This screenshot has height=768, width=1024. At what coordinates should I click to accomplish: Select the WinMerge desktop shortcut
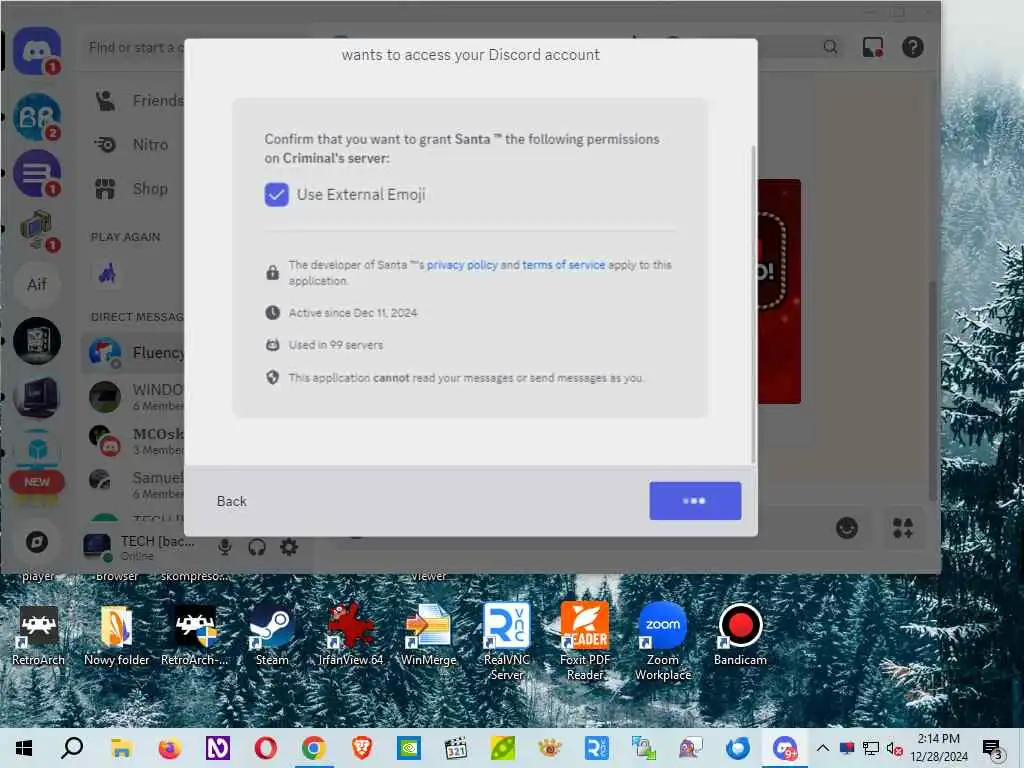[x=428, y=635]
